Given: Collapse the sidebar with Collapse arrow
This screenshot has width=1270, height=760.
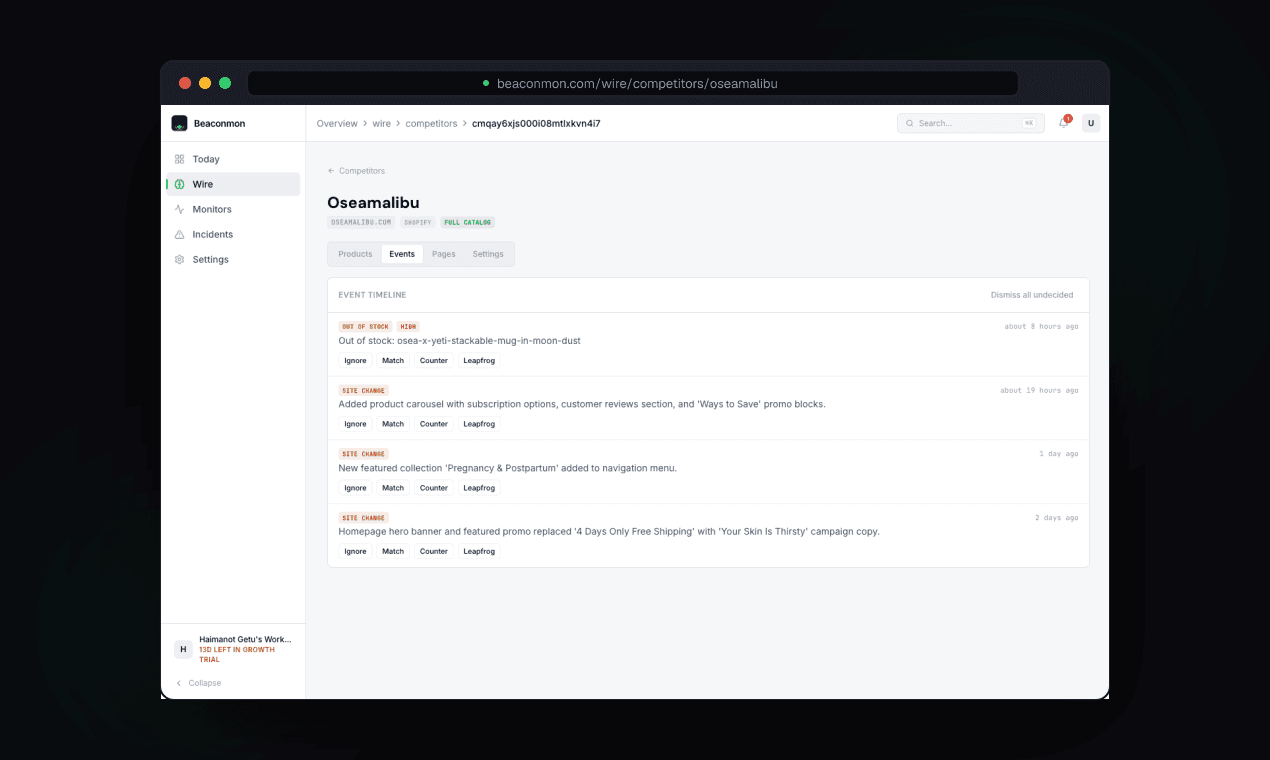Looking at the screenshot, I should pyautogui.click(x=198, y=683).
